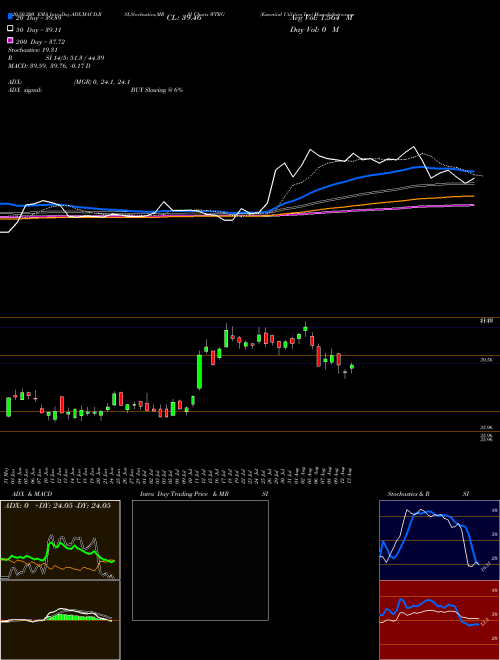This screenshot has width=500, height=660.
Task: Click the first date label '31 May' on axis
Action: click(x=8, y=474)
